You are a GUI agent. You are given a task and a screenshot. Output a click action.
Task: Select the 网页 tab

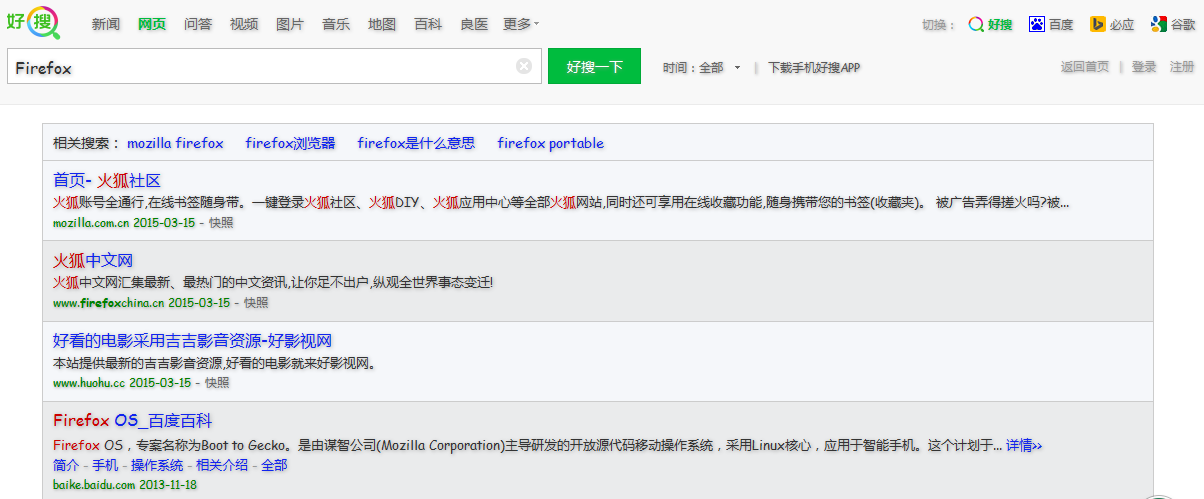(x=152, y=24)
